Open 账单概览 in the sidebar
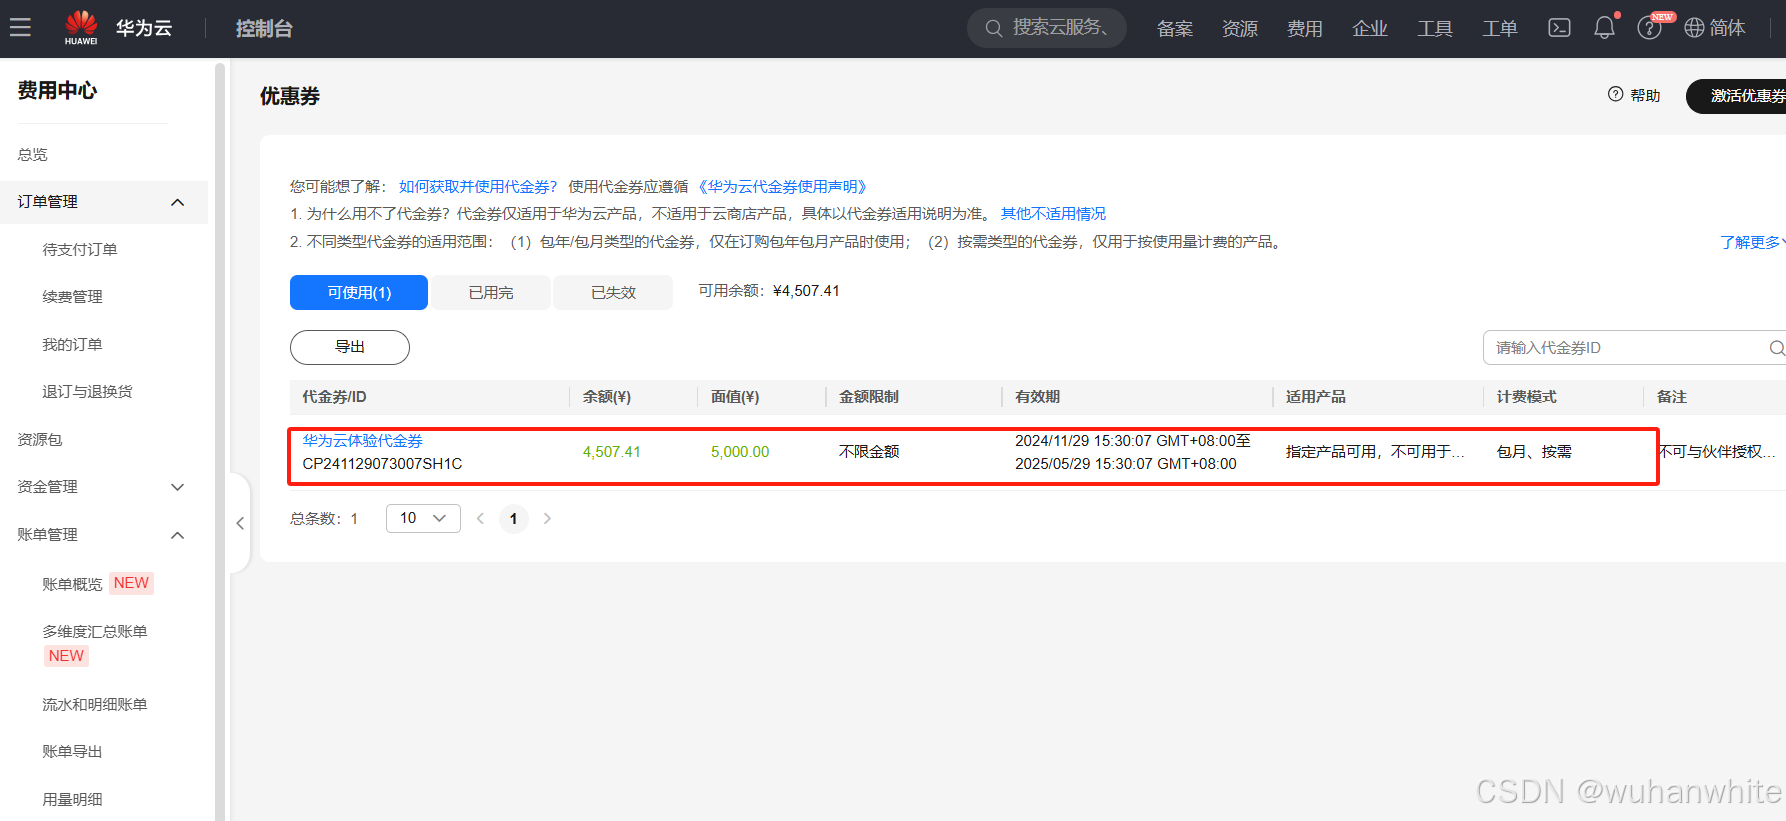This screenshot has width=1786, height=821. pos(72,584)
